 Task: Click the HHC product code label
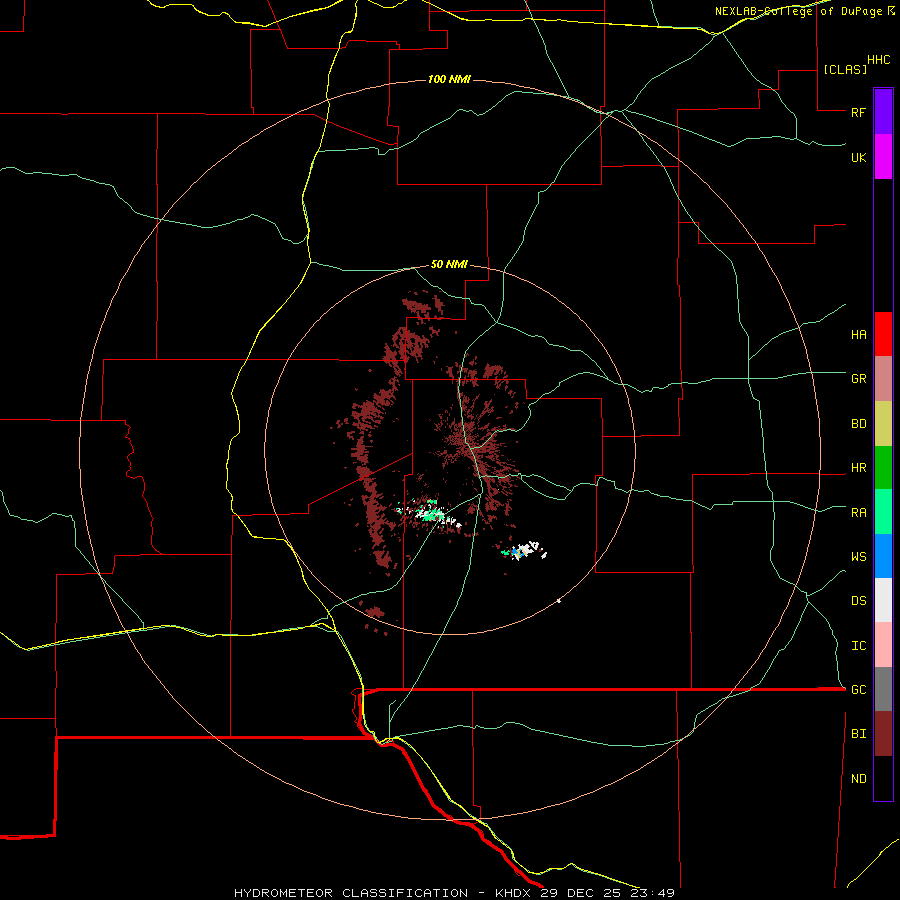coord(879,60)
